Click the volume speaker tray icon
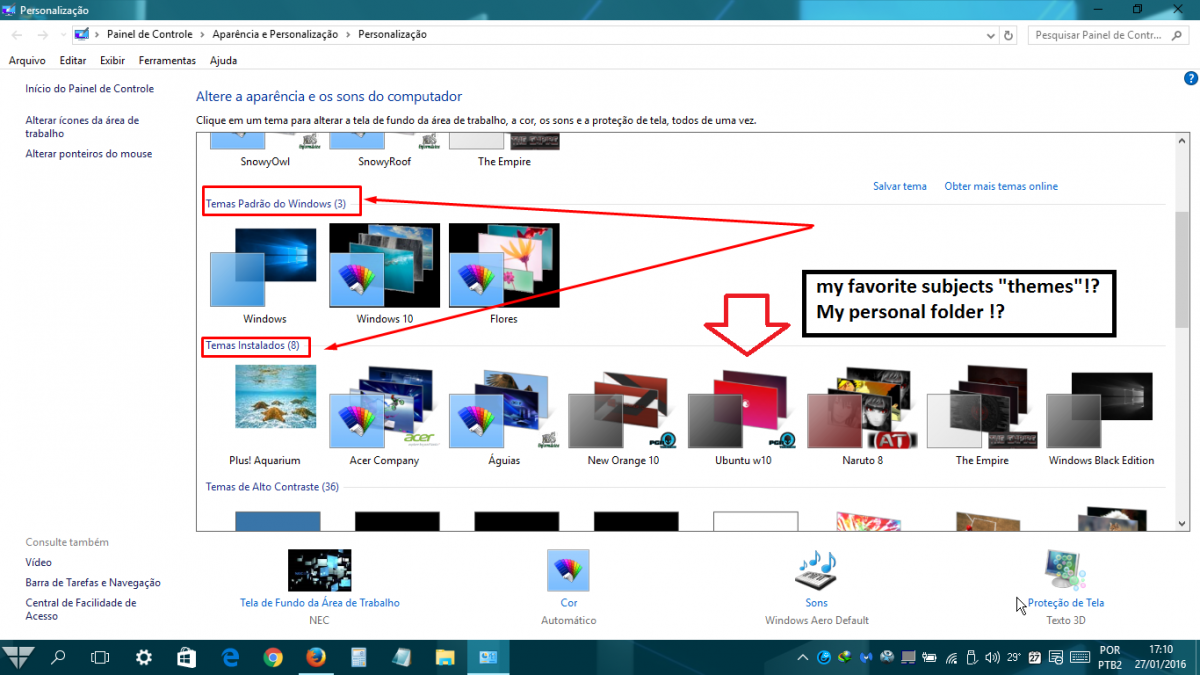This screenshot has width=1200, height=675. pos(992,657)
